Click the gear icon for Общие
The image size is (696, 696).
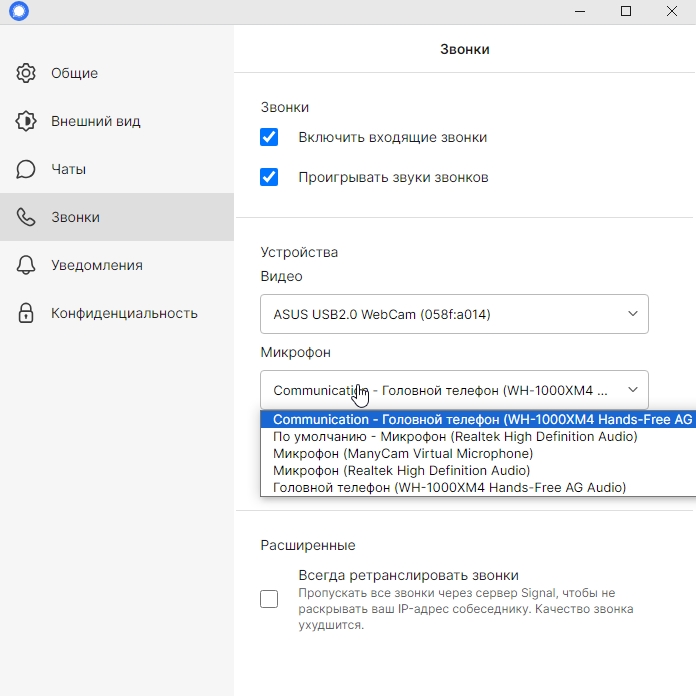[x=26, y=73]
